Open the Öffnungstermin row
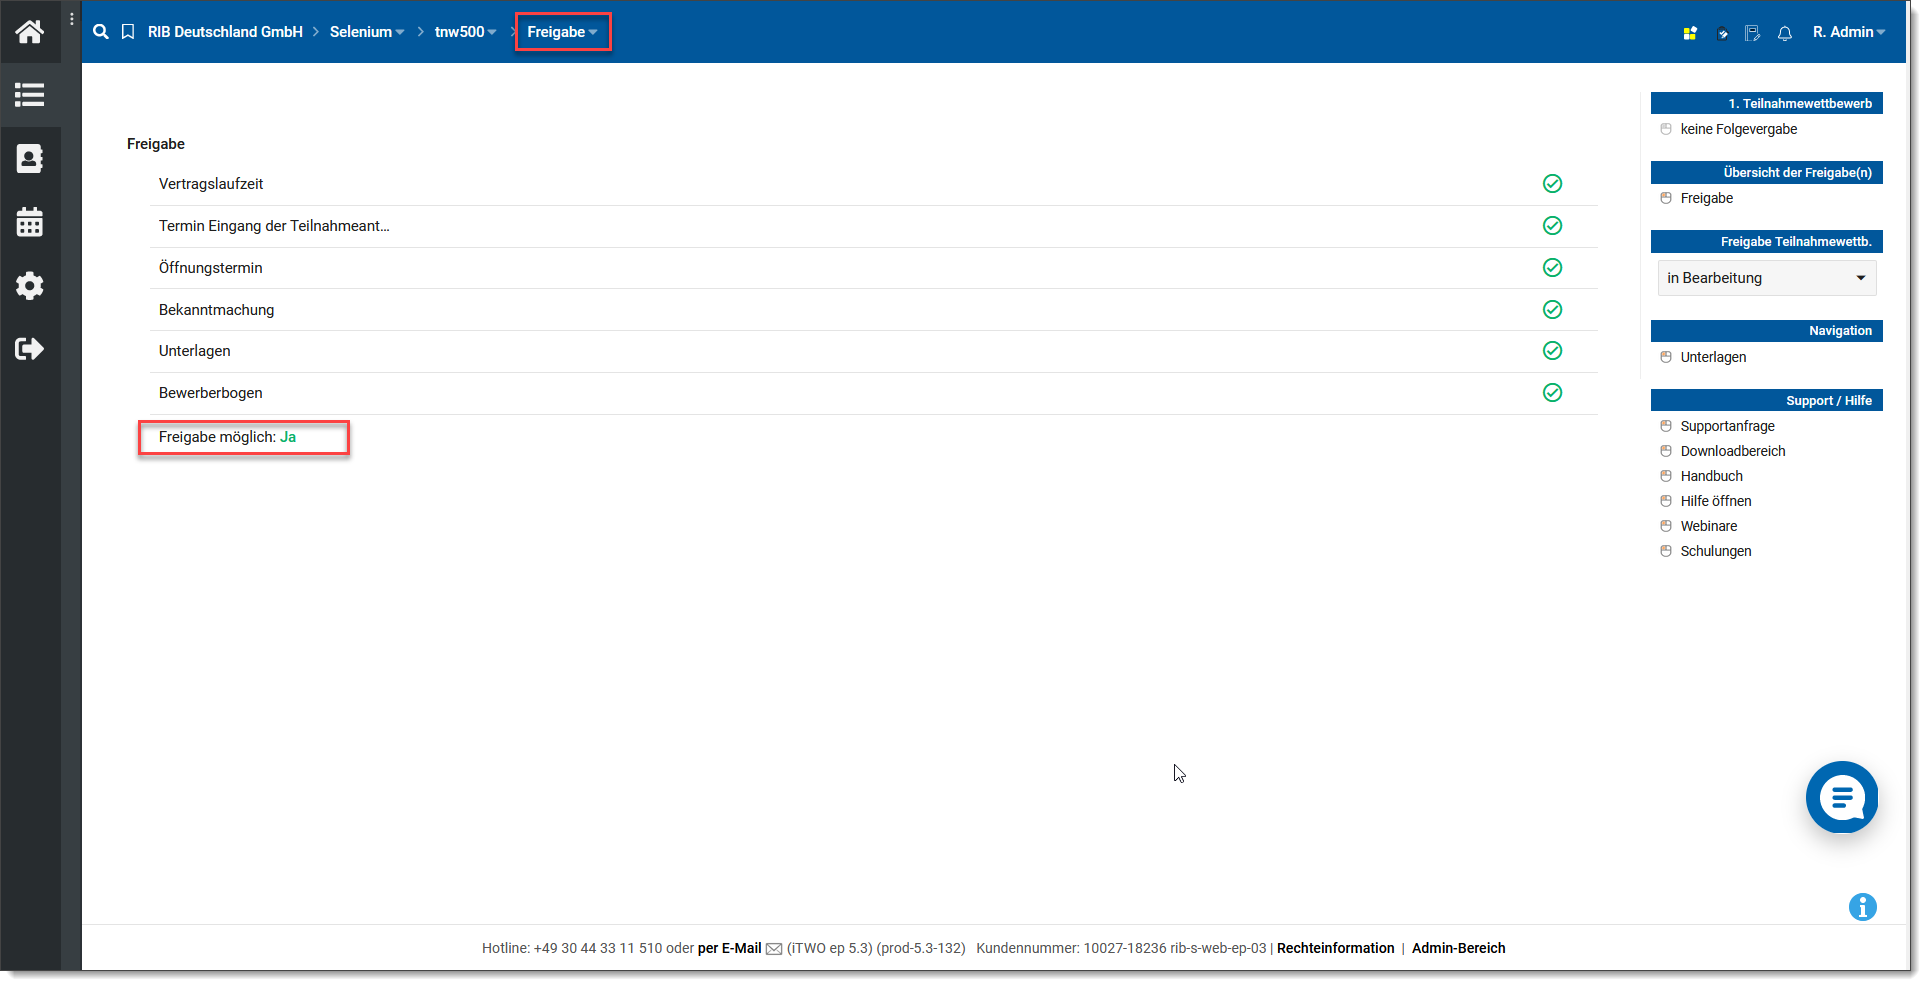1926x986 pixels. click(874, 268)
